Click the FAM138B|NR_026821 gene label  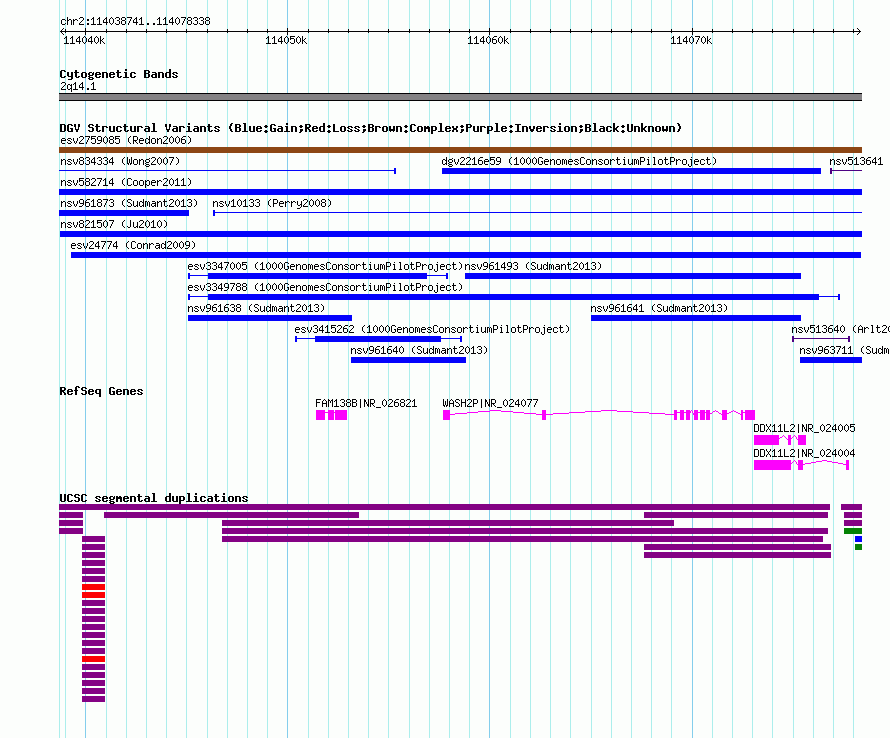pos(366,403)
